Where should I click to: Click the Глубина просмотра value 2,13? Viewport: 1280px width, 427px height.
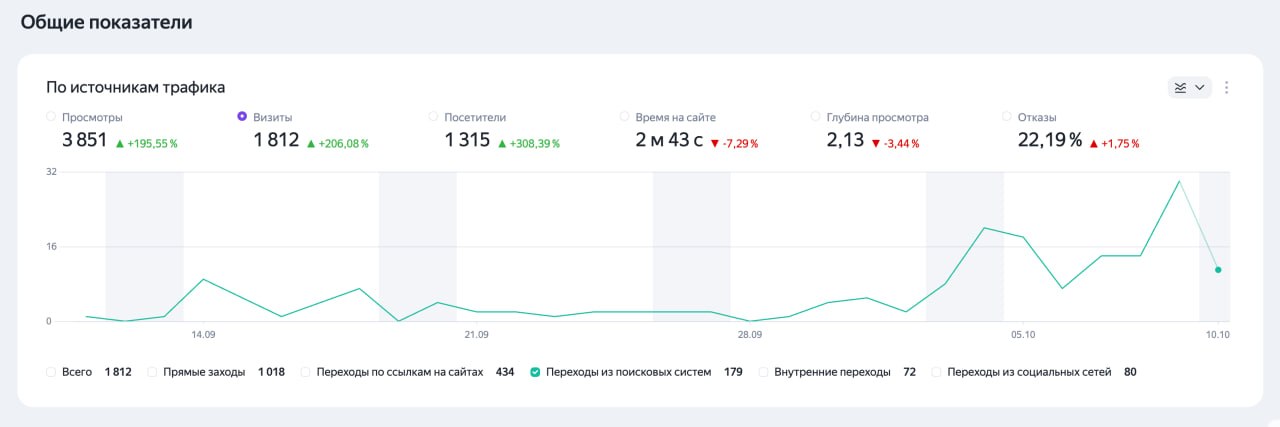pos(845,141)
